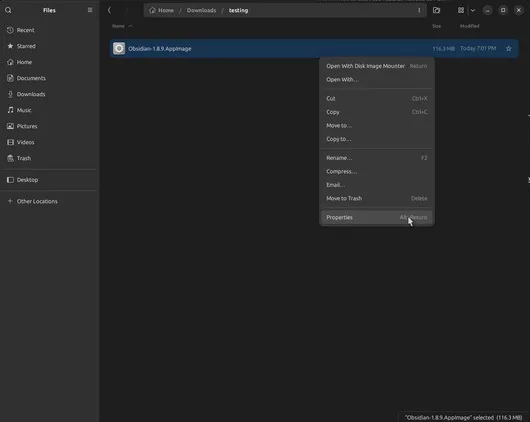Expand the view options dropdown arrow
530x422 pixels.
pos(473,10)
